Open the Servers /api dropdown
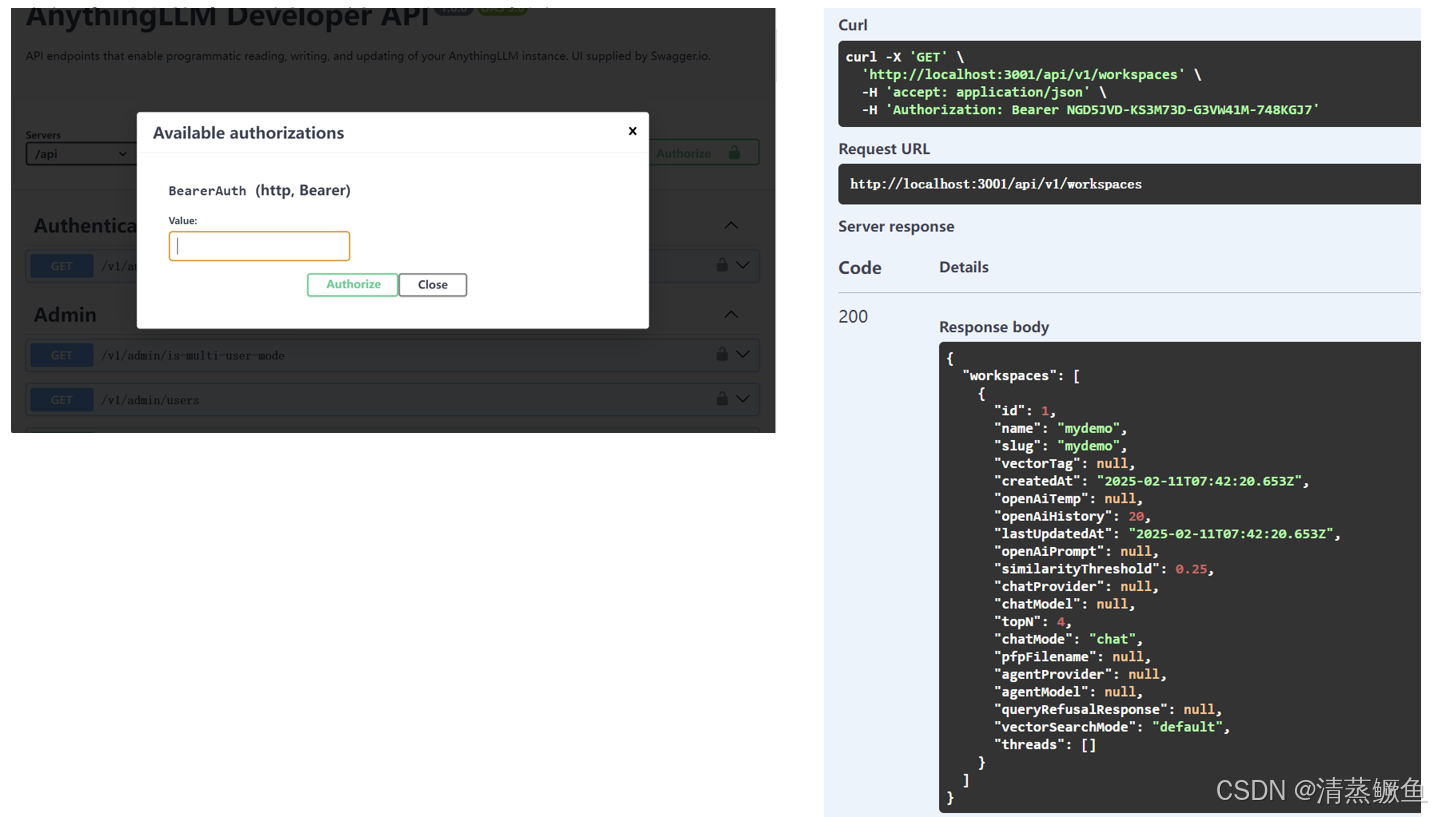Image resolution: width=1432 pixels, height=817 pixels. [81, 154]
